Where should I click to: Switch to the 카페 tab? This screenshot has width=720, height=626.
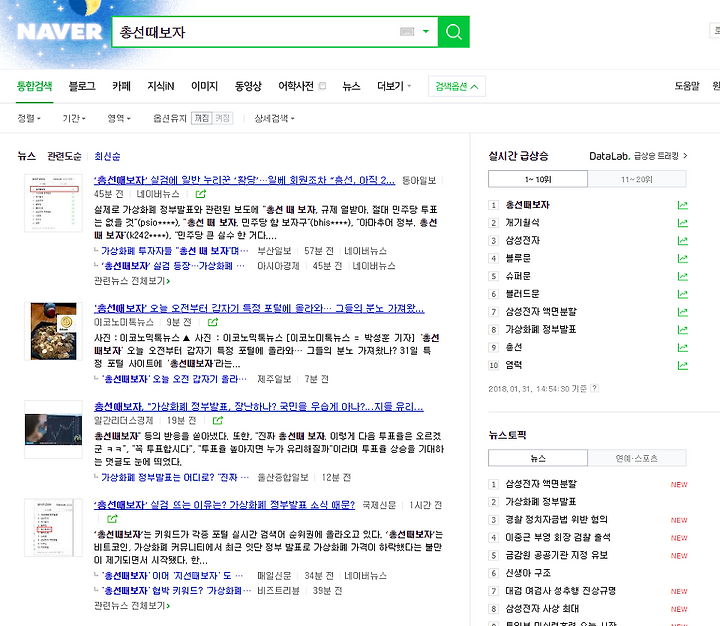pyautogui.click(x=121, y=86)
